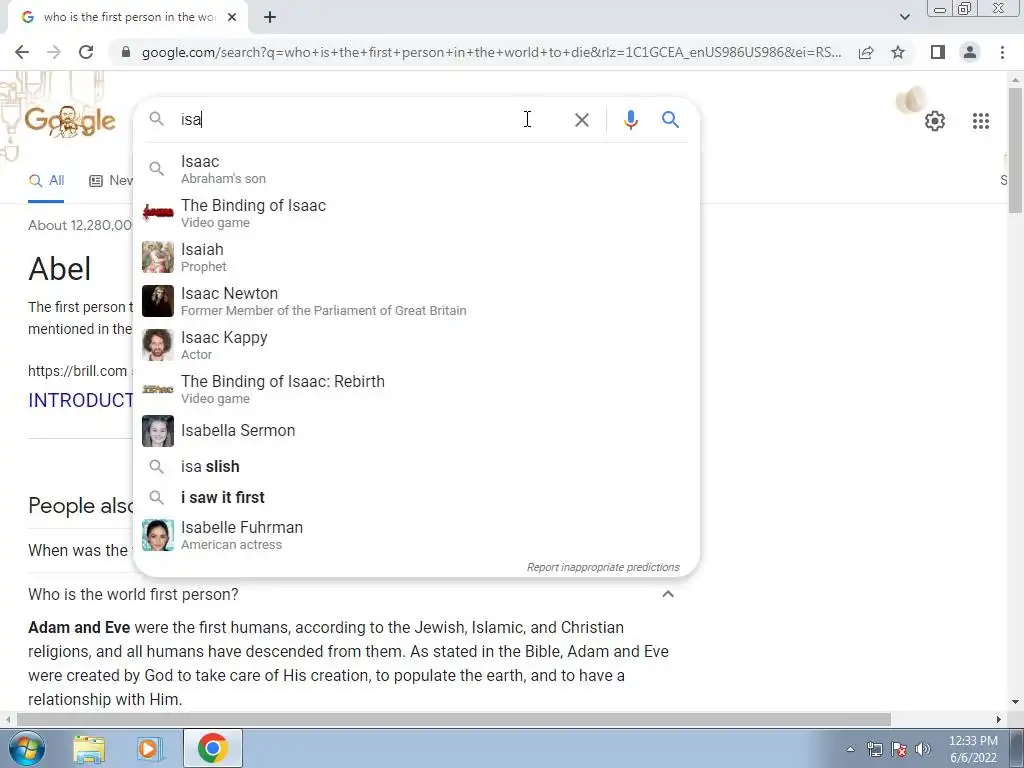
Task: Open Chrome's three-dot menu
Action: point(1002,52)
